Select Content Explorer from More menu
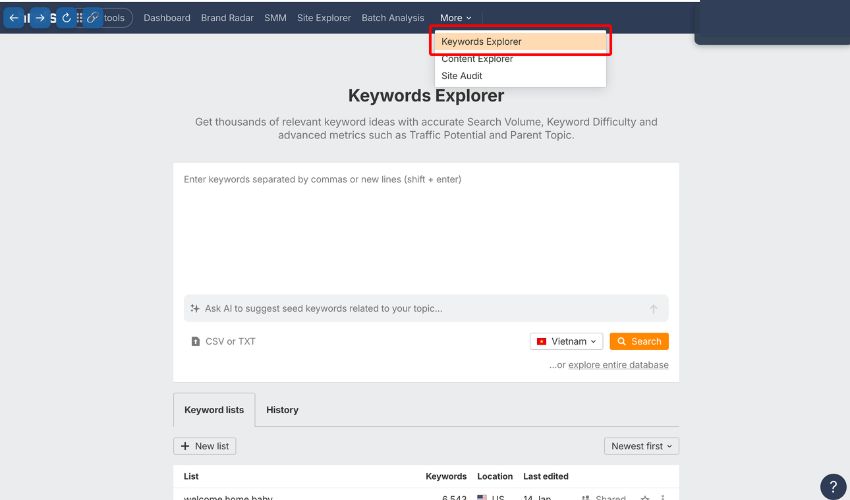The image size is (850, 500). (x=520, y=59)
